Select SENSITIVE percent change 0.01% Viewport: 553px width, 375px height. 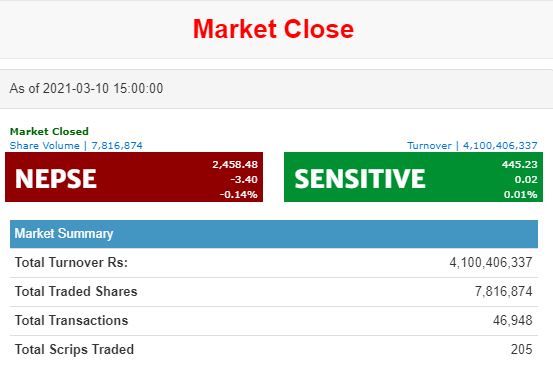point(521,194)
